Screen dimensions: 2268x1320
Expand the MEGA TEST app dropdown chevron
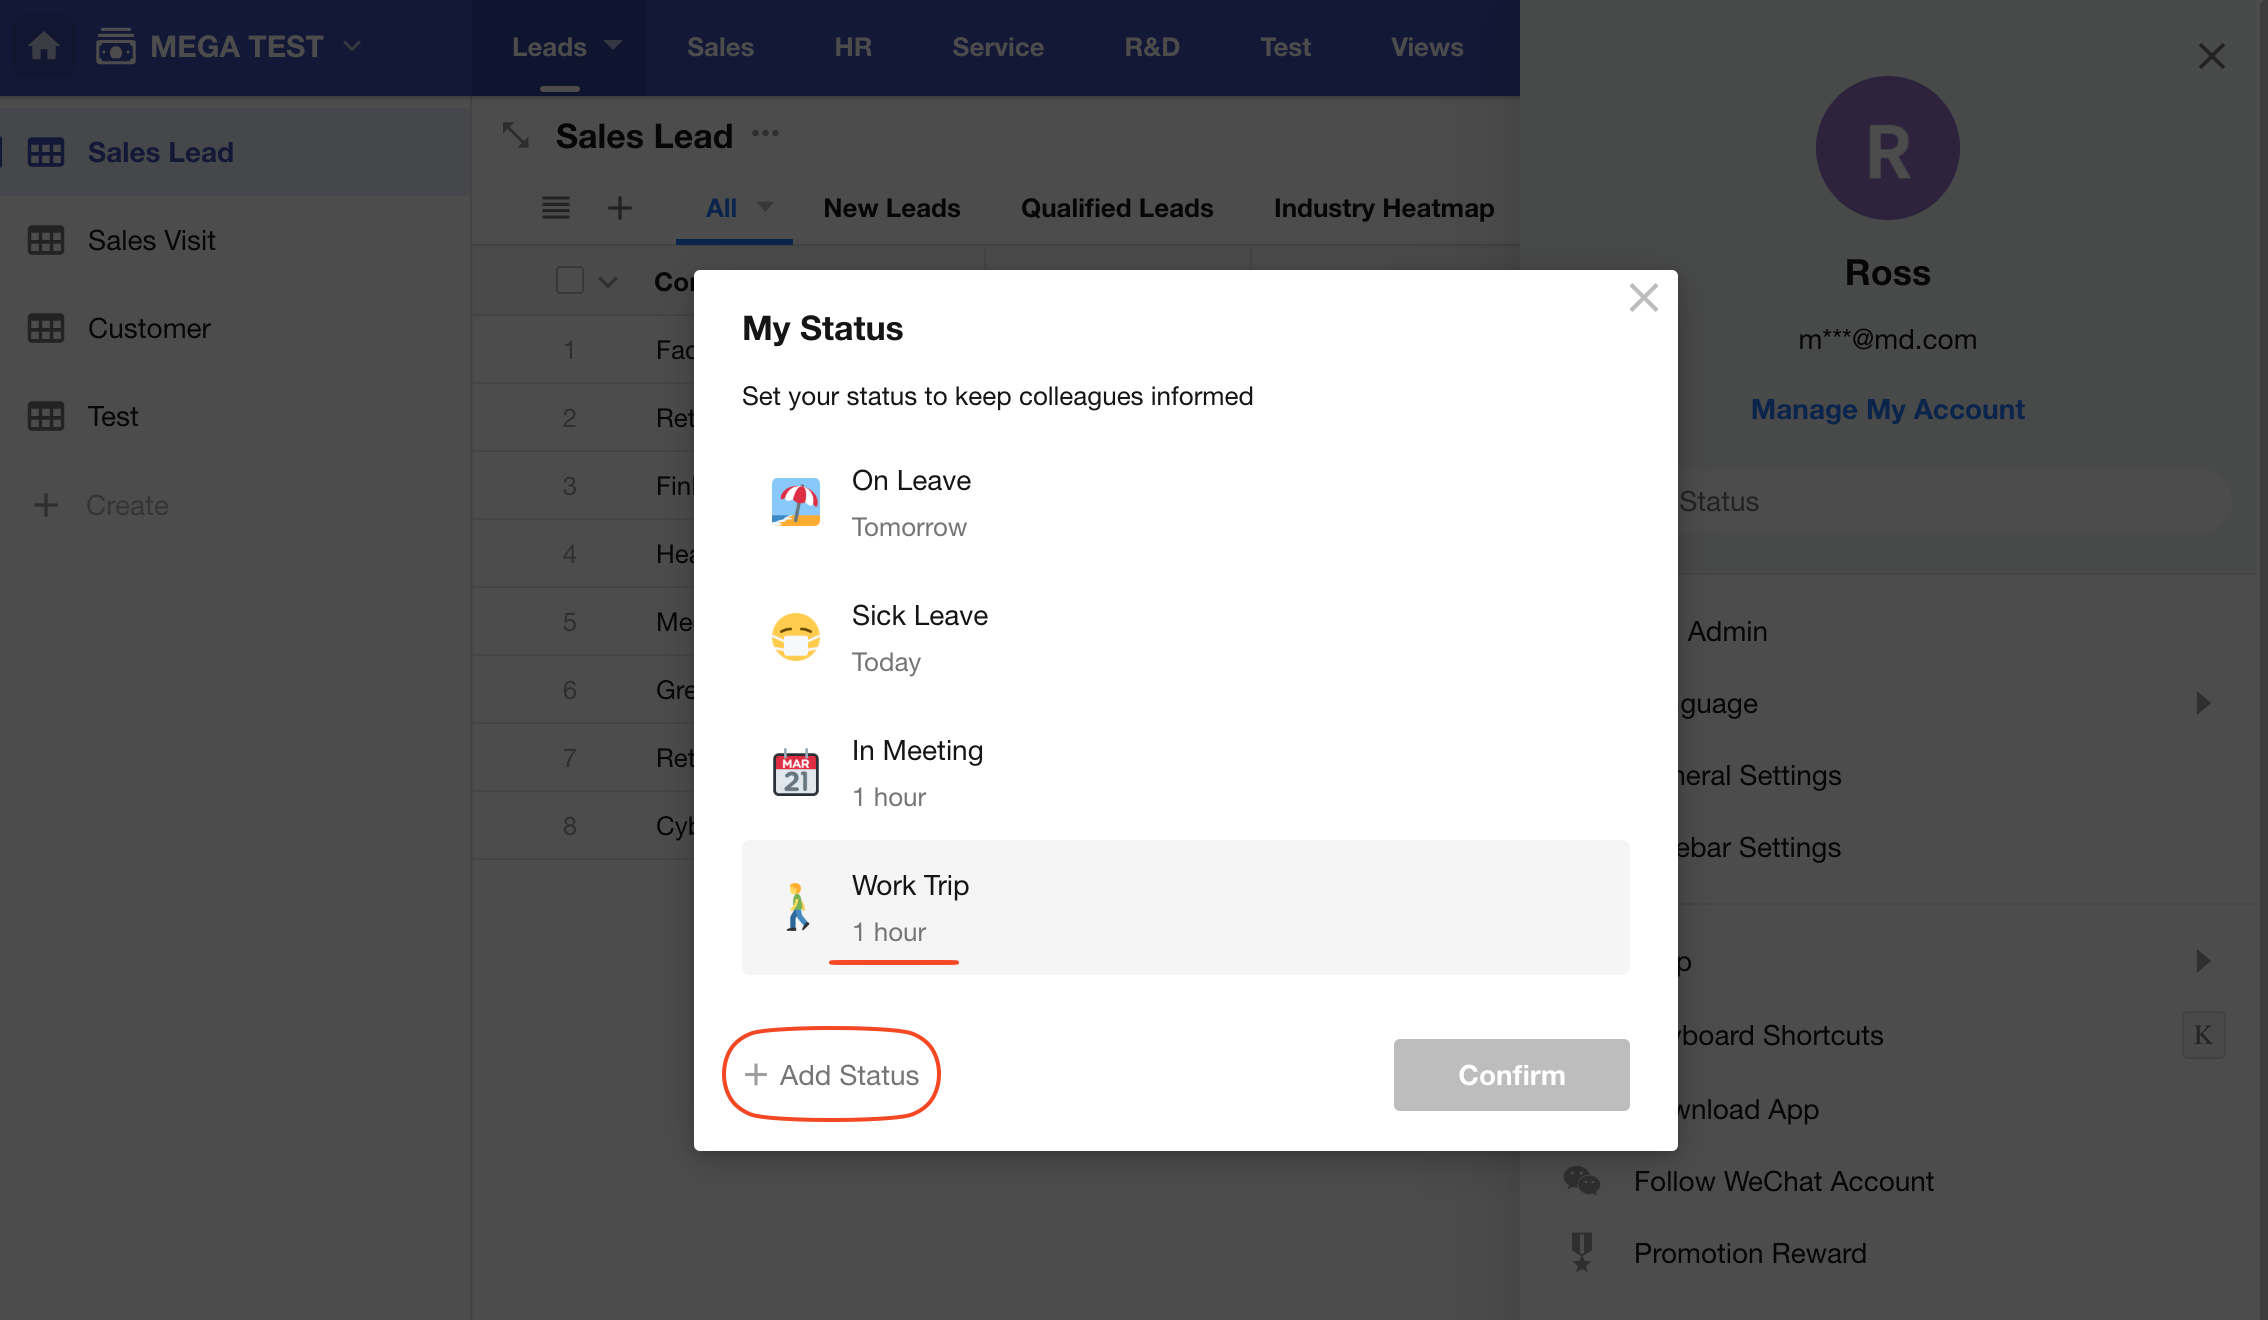click(x=352, y=46)
